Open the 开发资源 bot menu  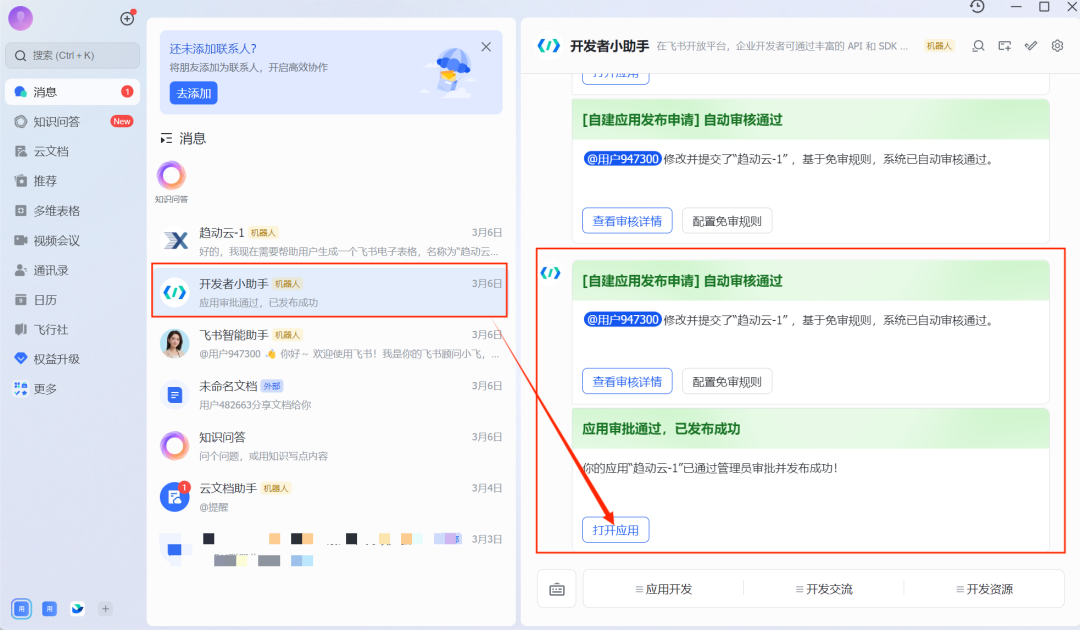[x=984, y=589]
